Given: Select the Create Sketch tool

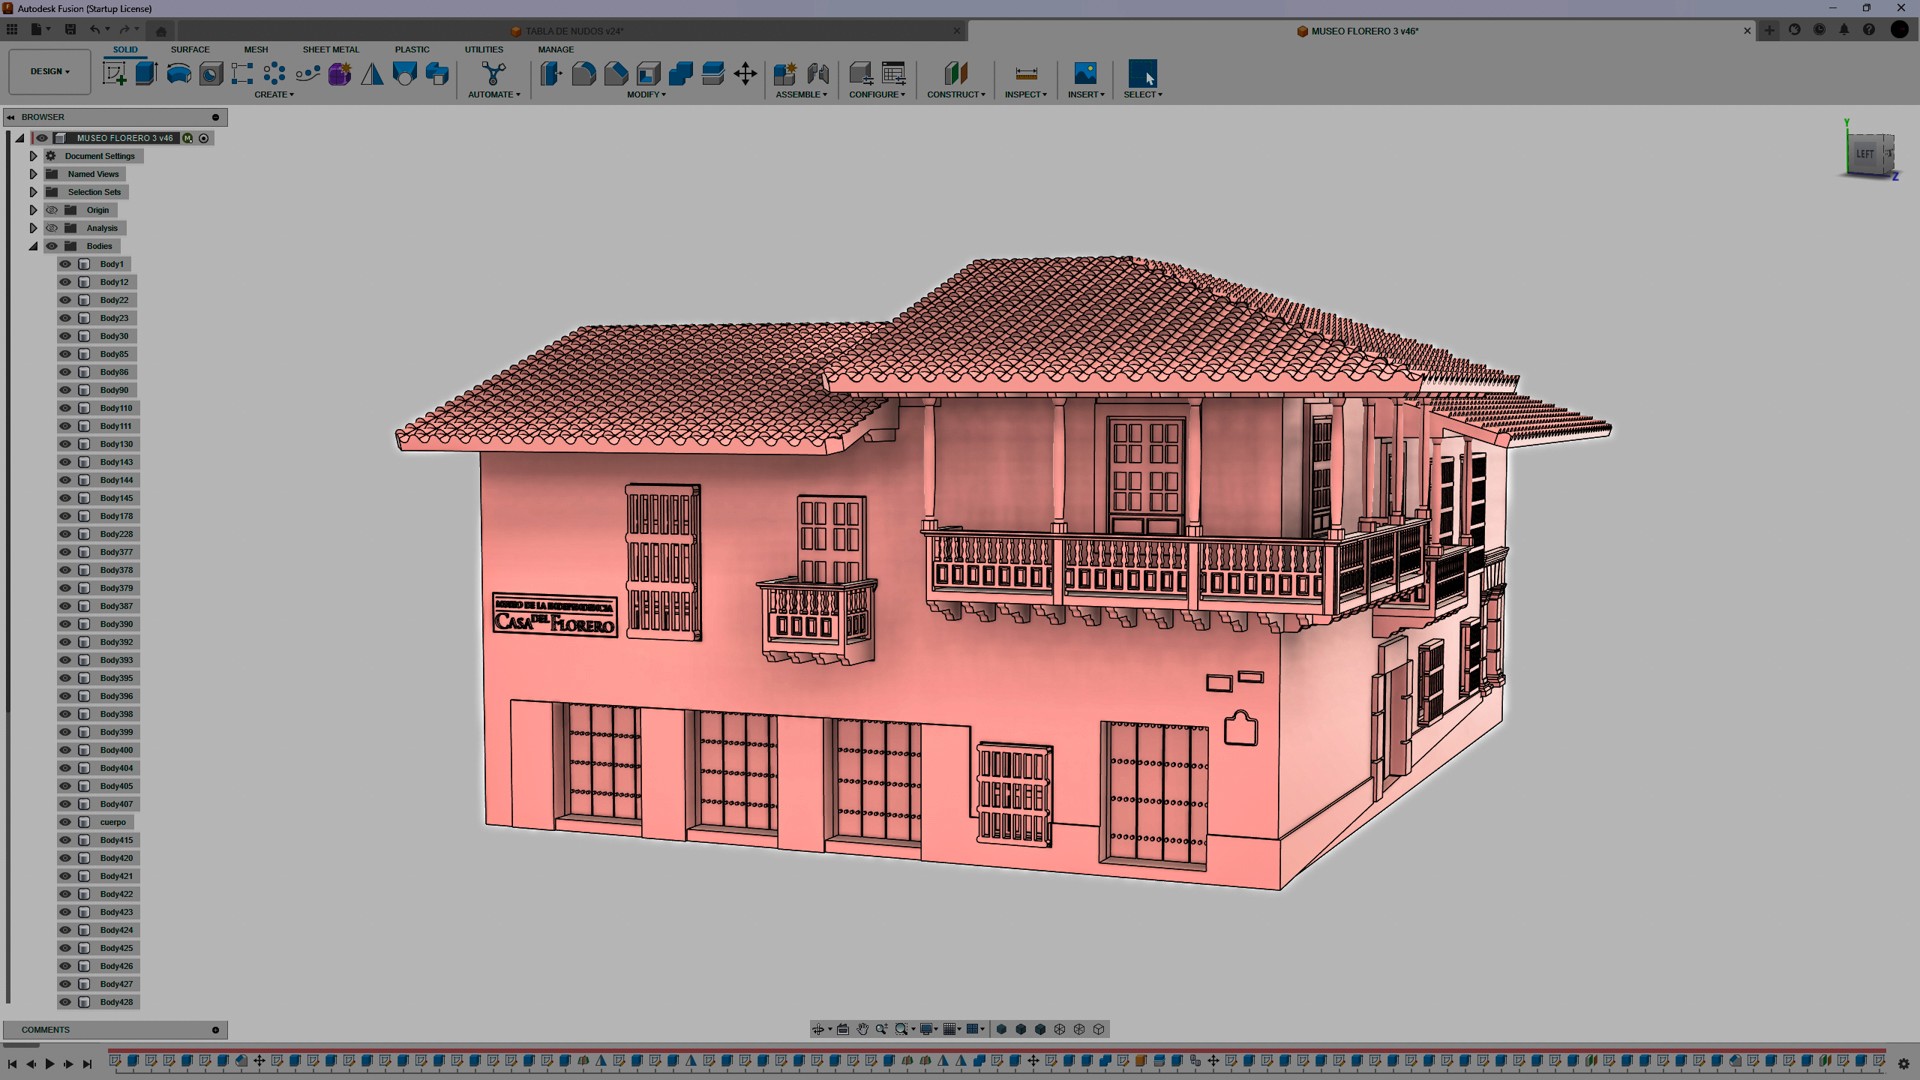Looking at the screenshot, I should coord(114,73).
